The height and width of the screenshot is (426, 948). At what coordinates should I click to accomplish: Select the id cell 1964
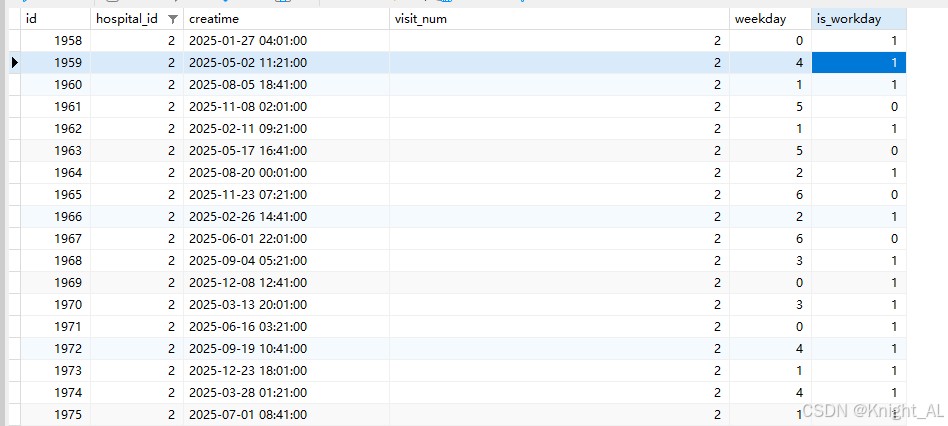(x=56, y=173)
